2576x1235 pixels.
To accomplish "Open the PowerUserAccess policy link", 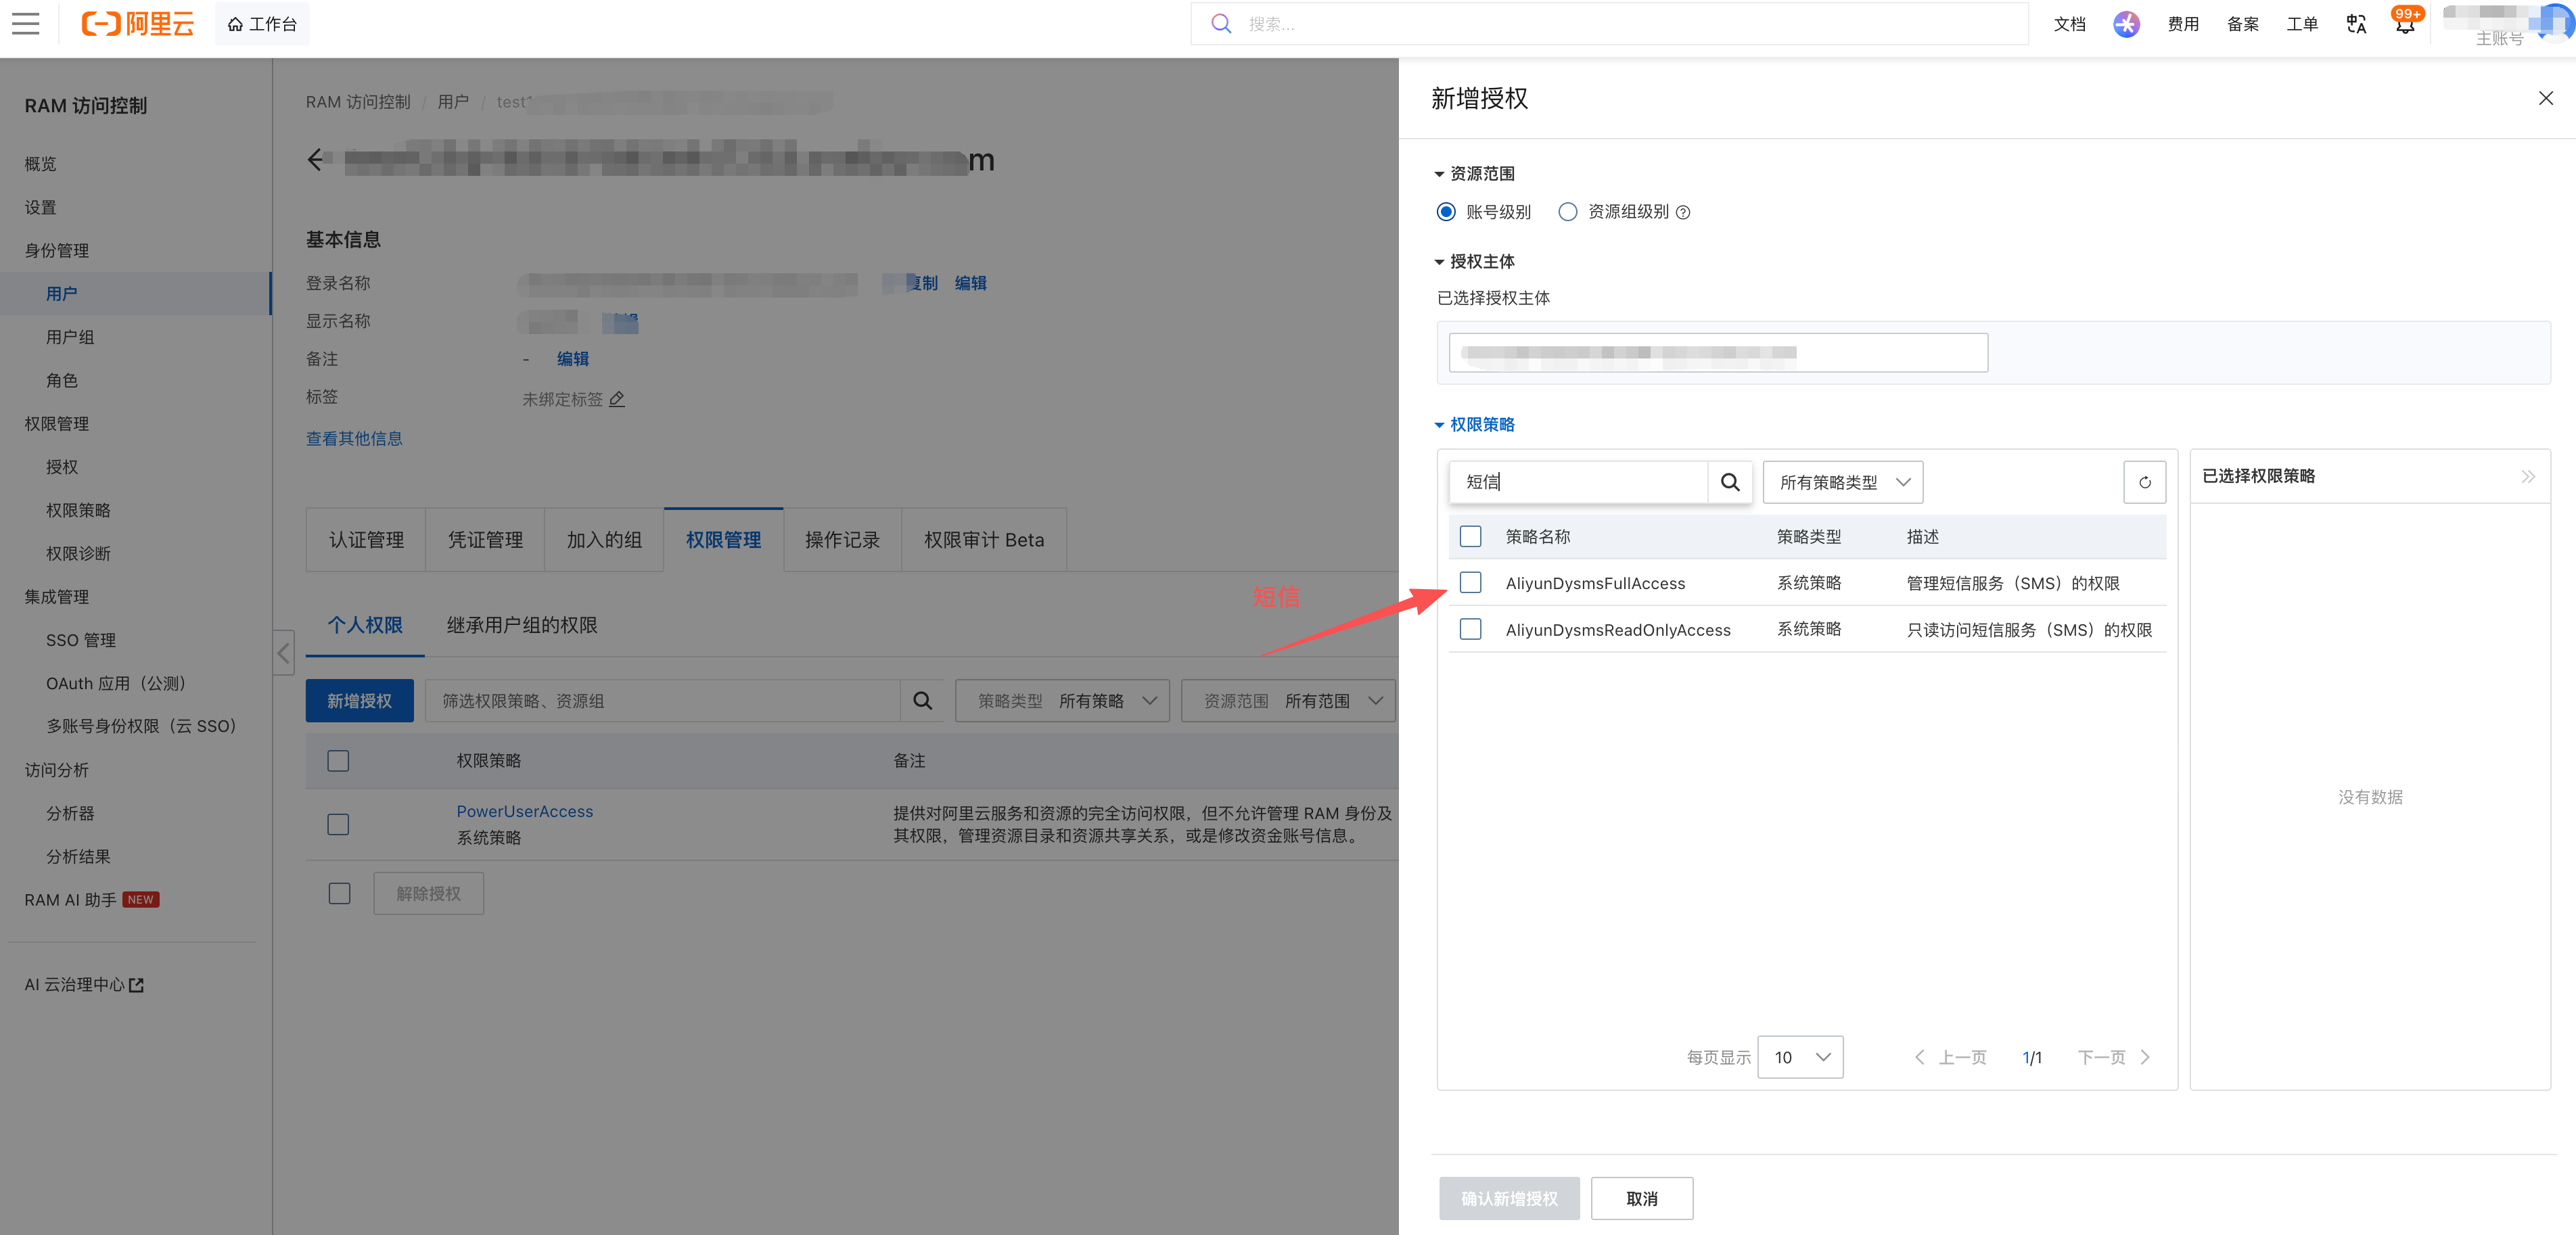I will pyautogui.click(x=524, y=812).
